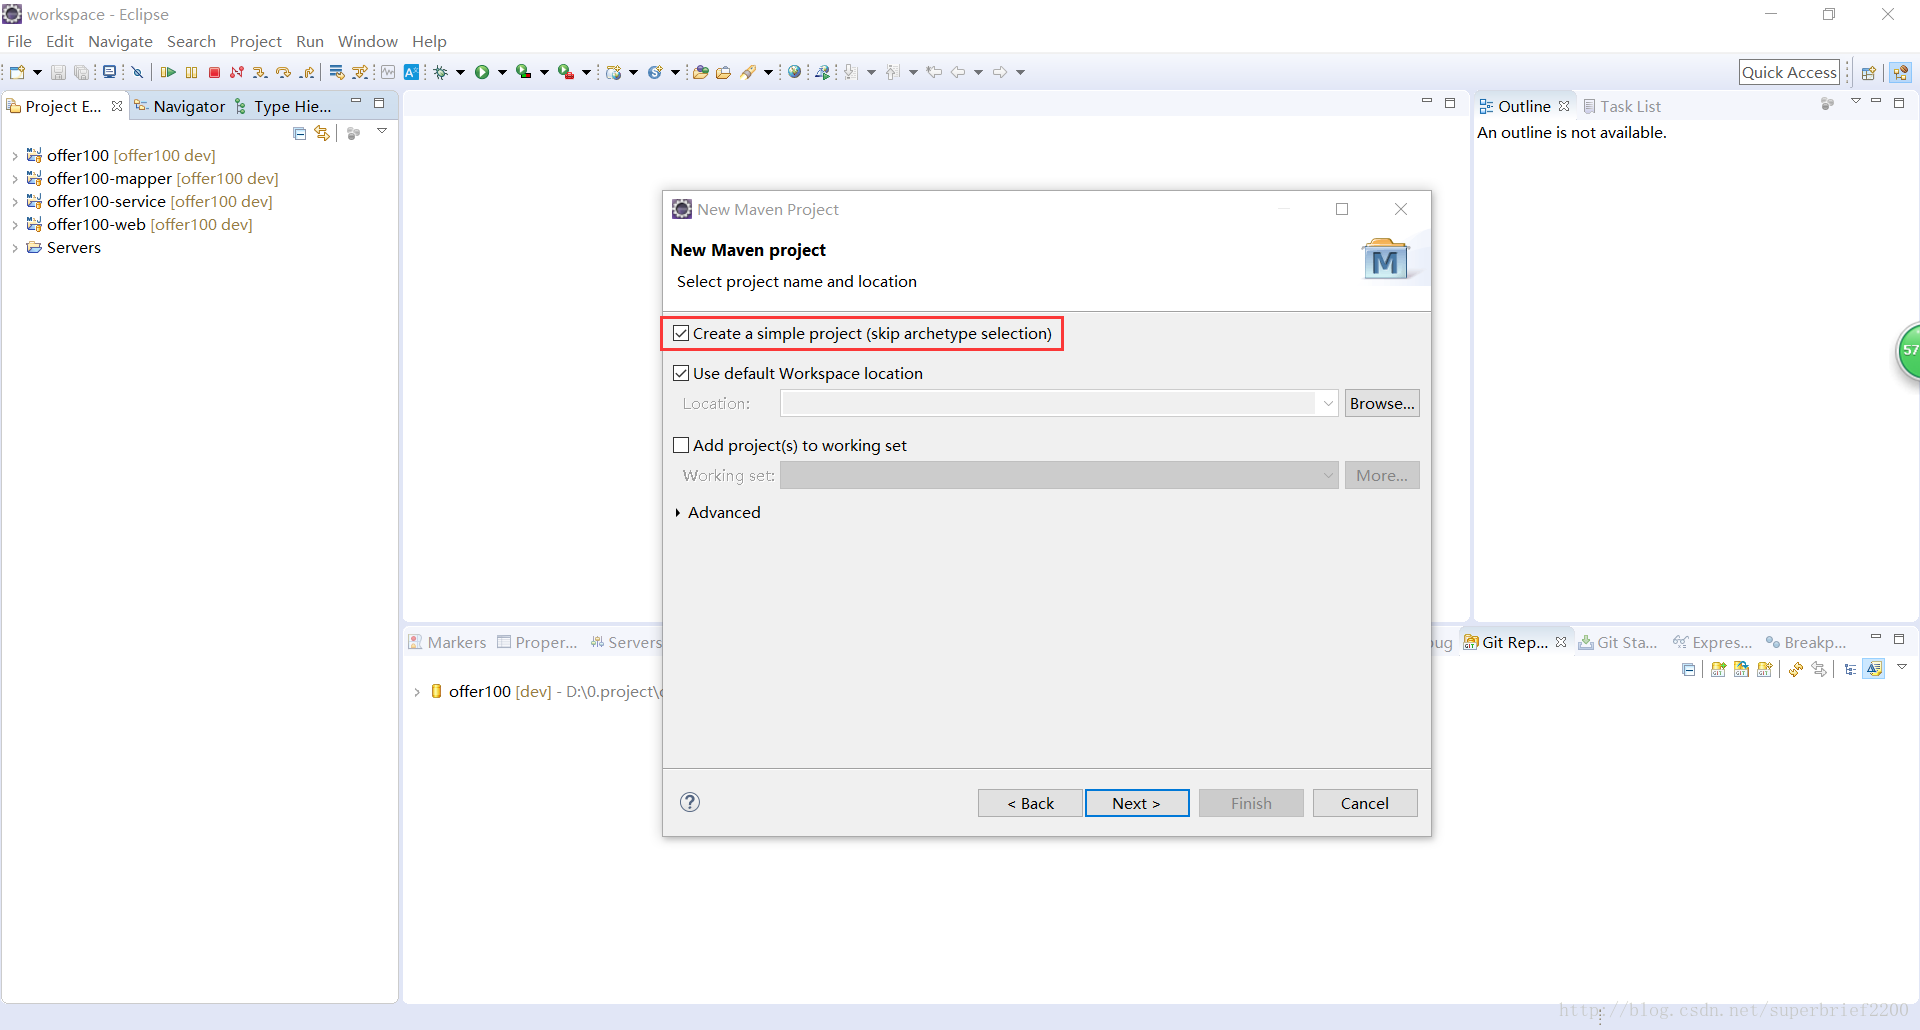The height and width of the screenshot is (1030, 1920).
Task: Click the Skip All Breakpoints icon
Action: (x=137, y=72)
